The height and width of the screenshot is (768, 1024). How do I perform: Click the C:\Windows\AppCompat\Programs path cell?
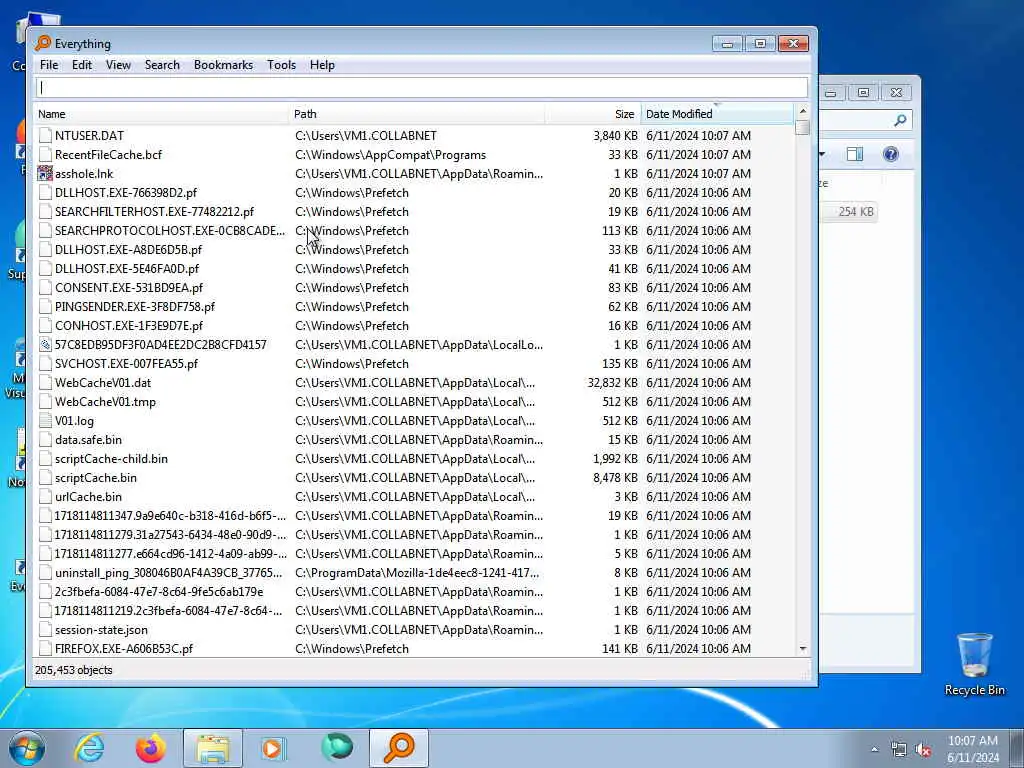click(391, 155)
